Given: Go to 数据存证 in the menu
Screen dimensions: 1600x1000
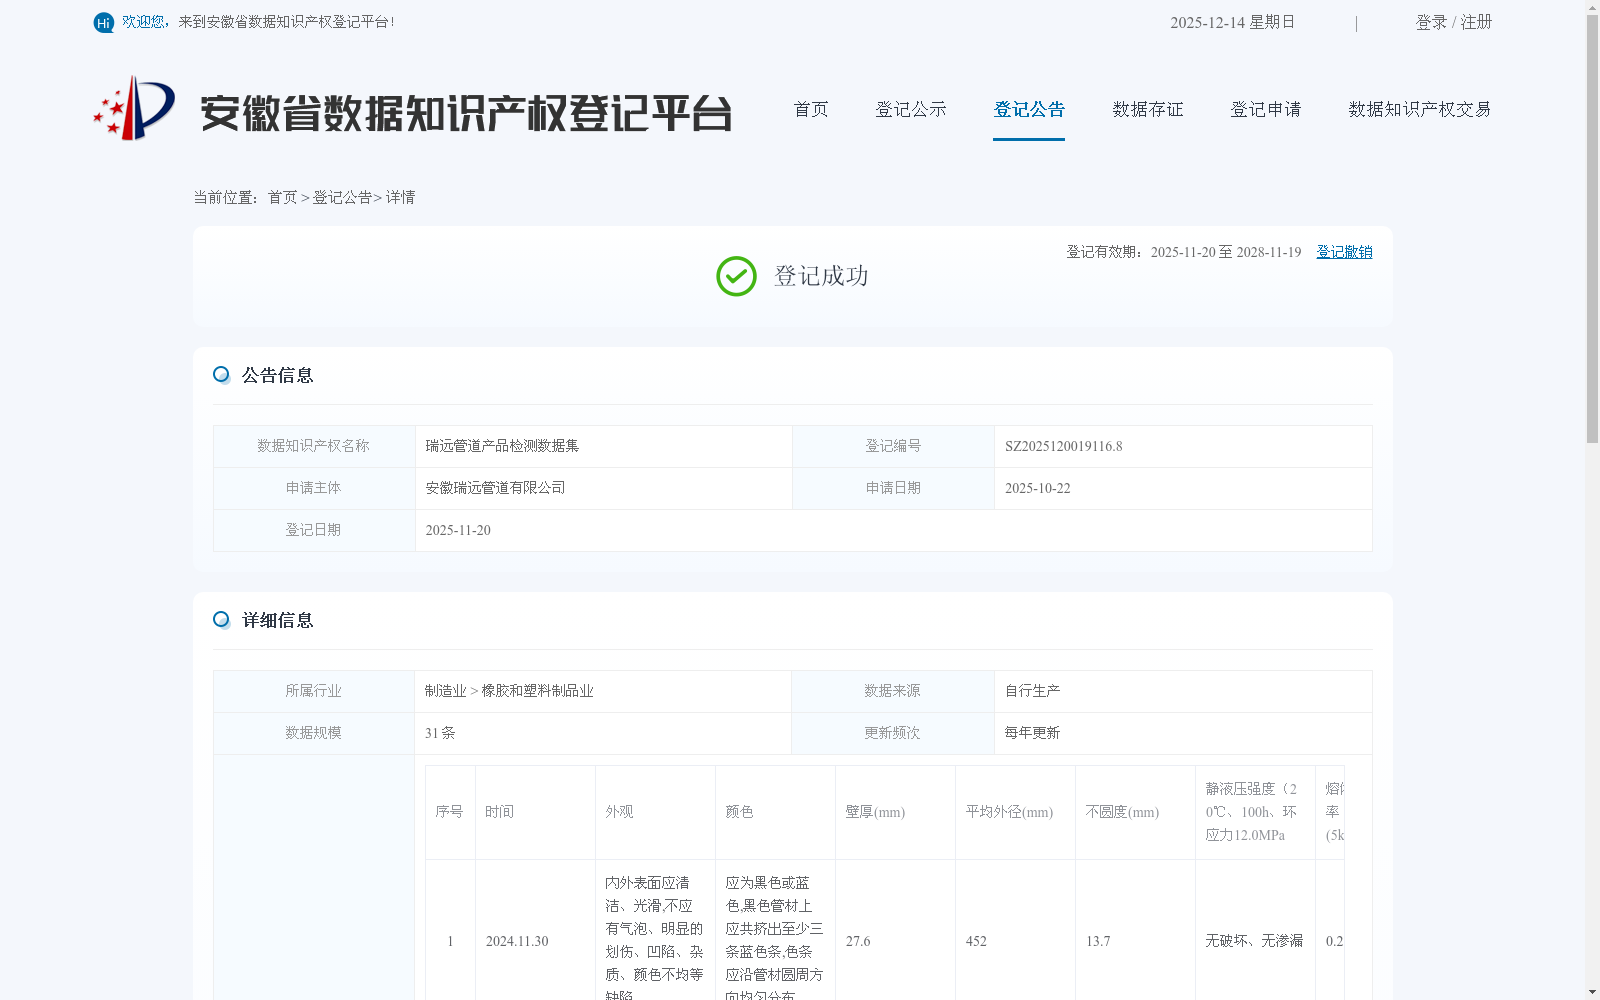Looking at the screenshot, I should (x=1148, y=109).
